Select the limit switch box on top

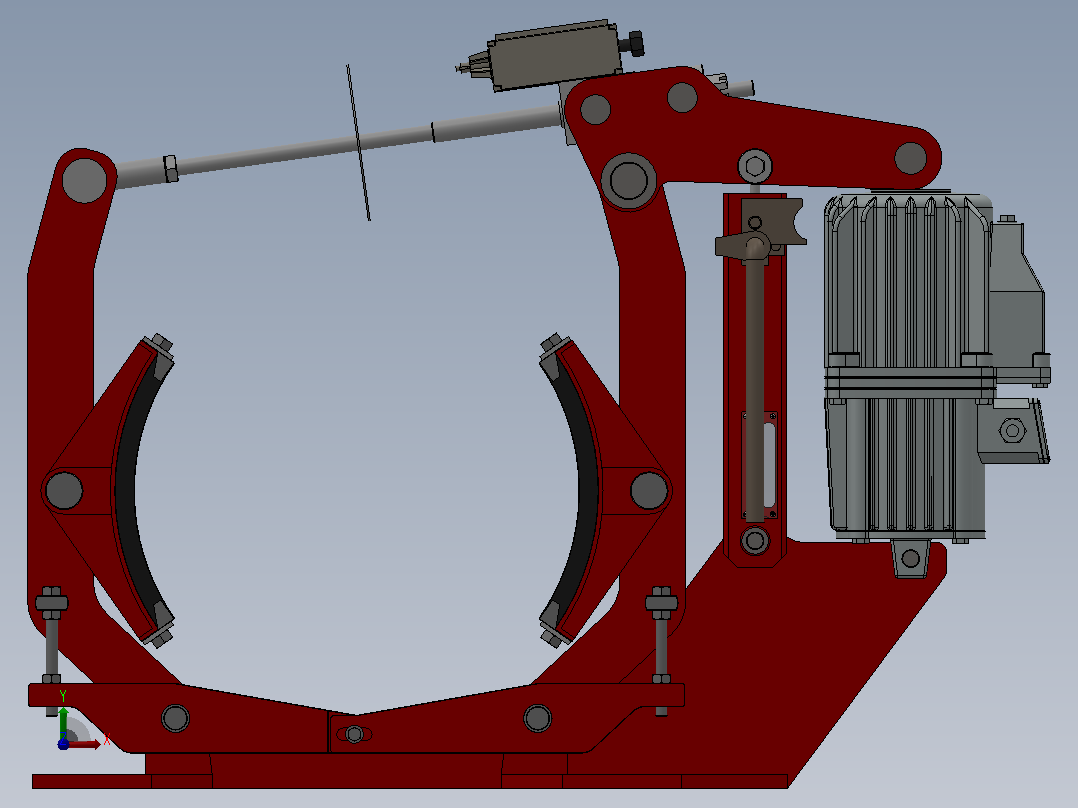tap(554, 56)
